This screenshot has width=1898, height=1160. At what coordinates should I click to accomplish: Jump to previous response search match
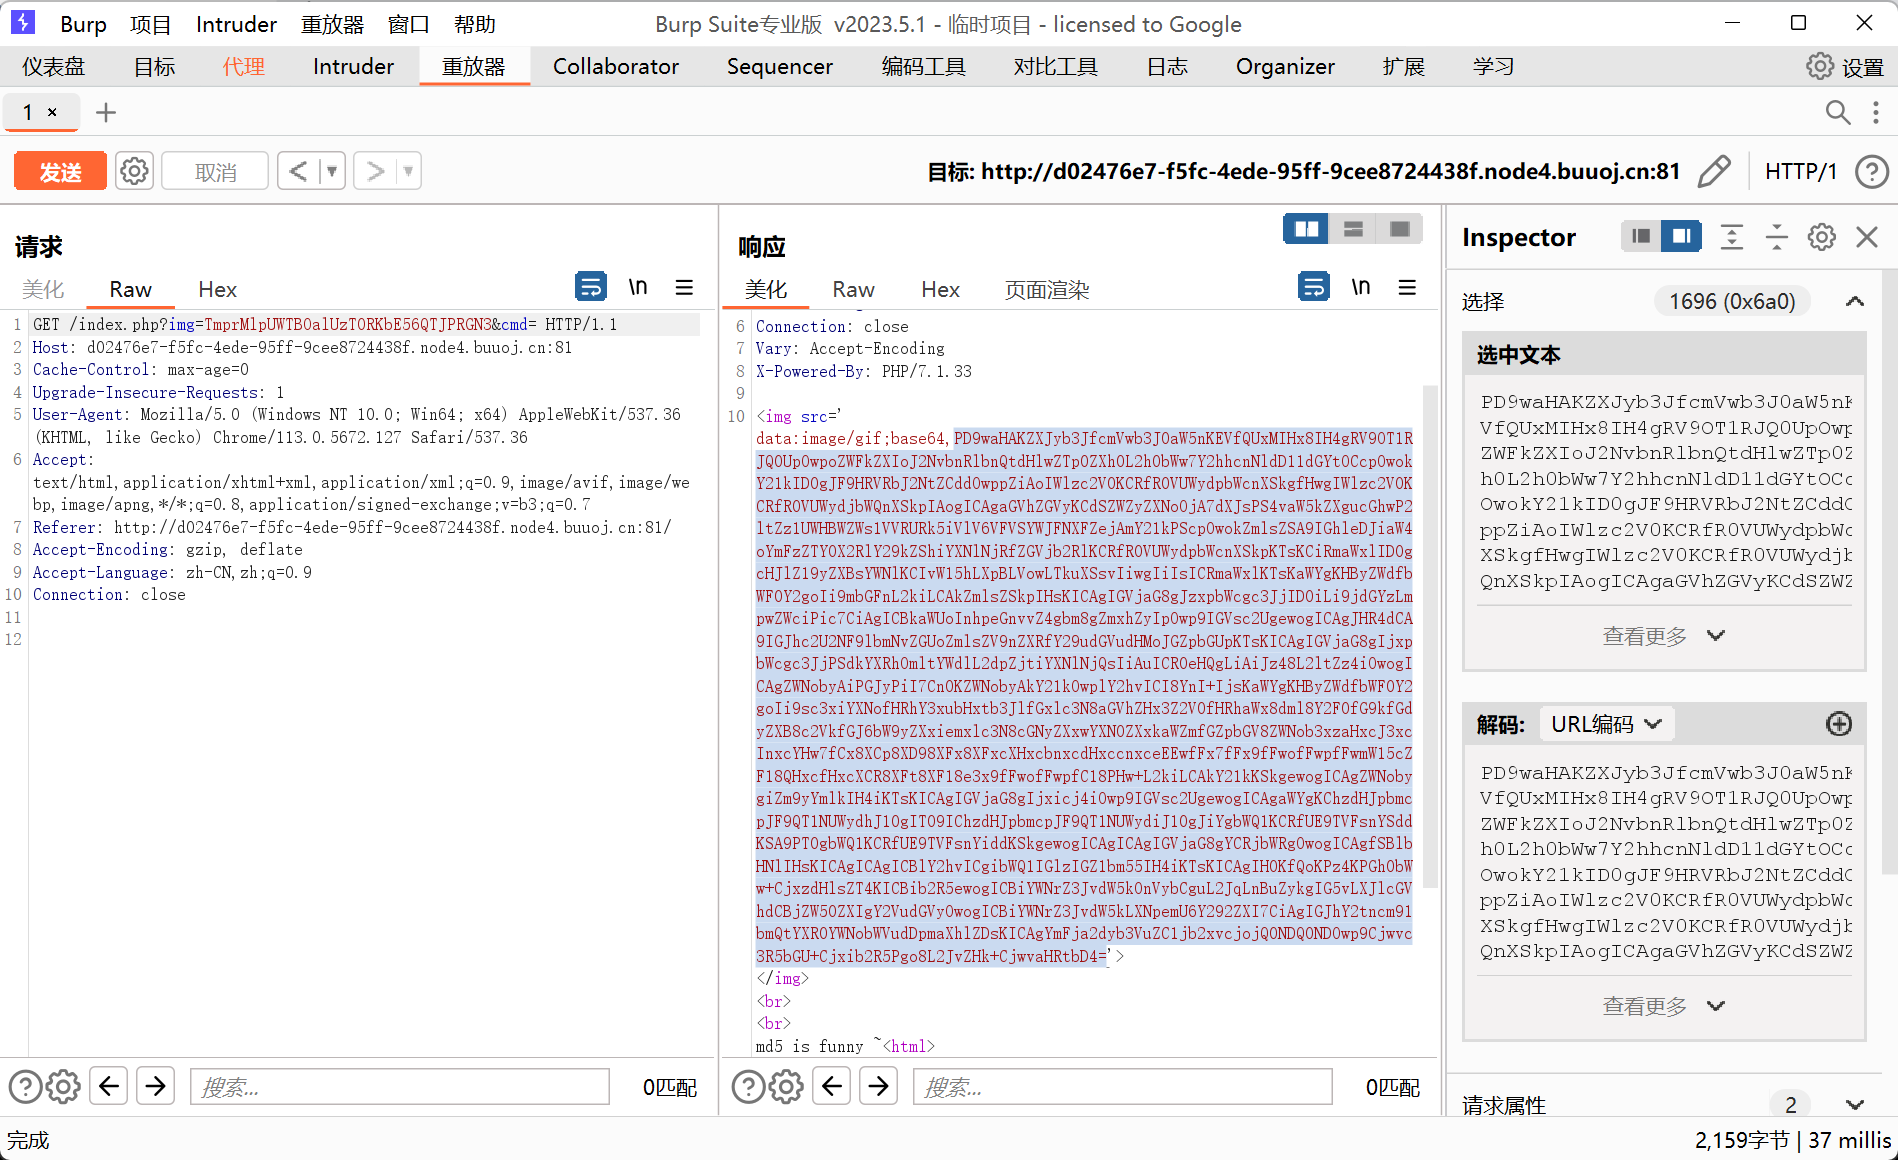coord(832,1086)
